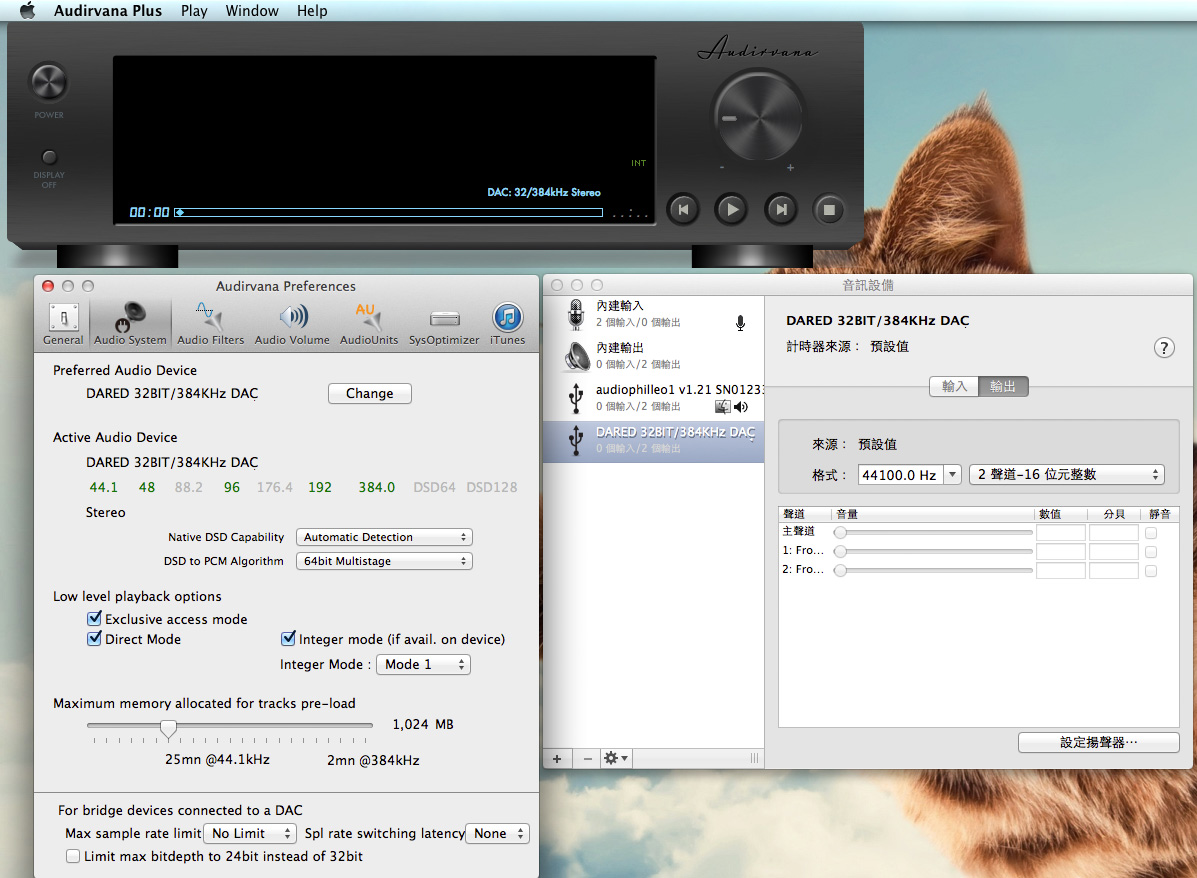Select the 內建輸出 device in list
This screenshot has height=878, width=1197.
tap(653, 356)
